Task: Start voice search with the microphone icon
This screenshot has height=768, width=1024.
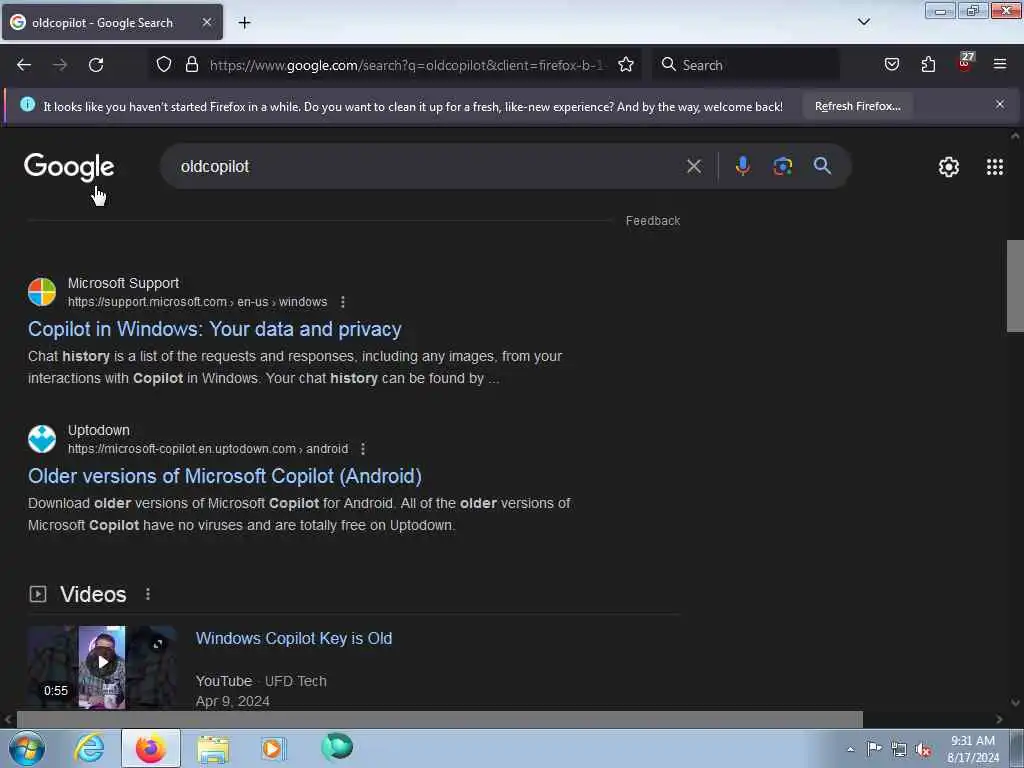Action: (742, 166)
